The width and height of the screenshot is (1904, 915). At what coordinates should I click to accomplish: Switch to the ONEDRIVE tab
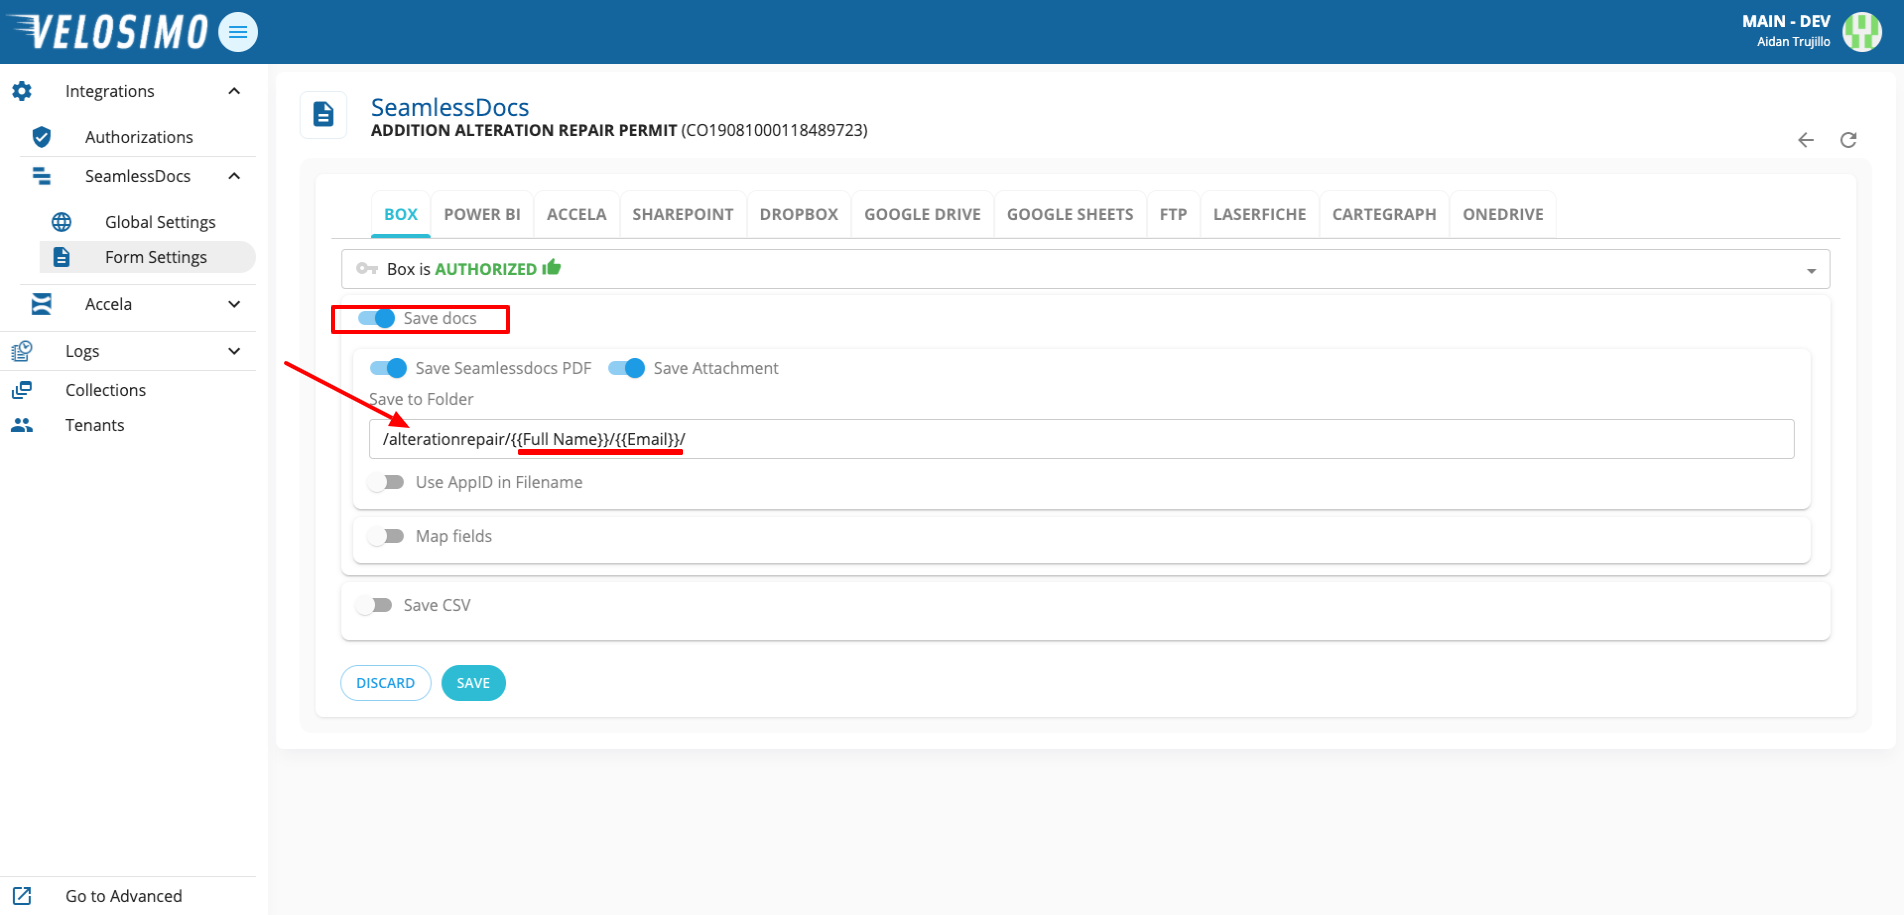click(x=1503, y=214)
